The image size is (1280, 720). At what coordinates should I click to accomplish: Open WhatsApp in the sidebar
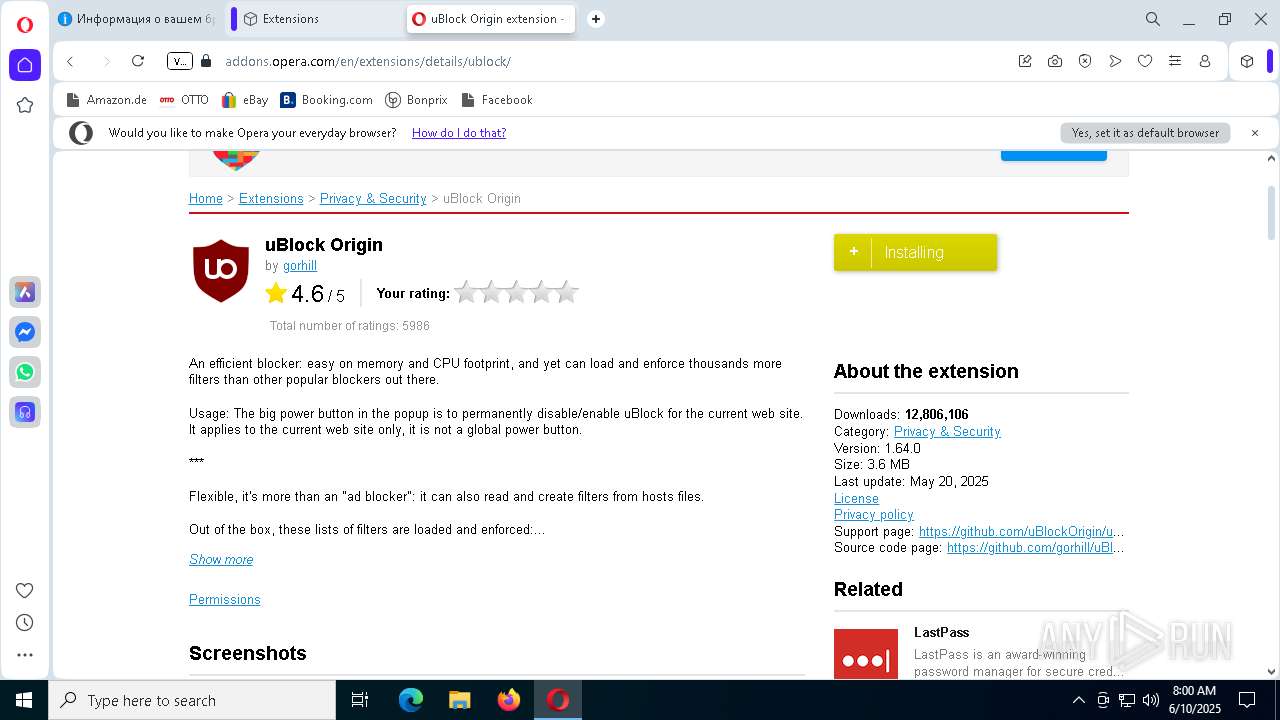pos(25,372)
